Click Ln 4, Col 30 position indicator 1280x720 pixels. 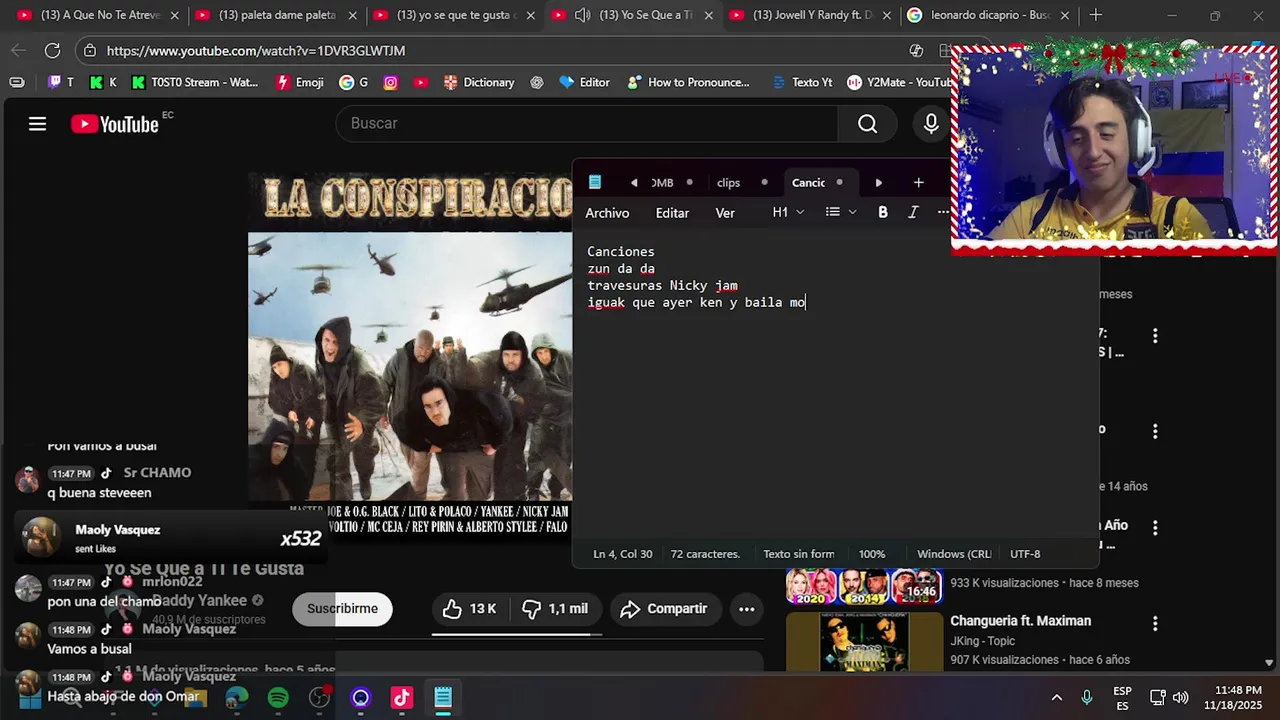[622, 554]
